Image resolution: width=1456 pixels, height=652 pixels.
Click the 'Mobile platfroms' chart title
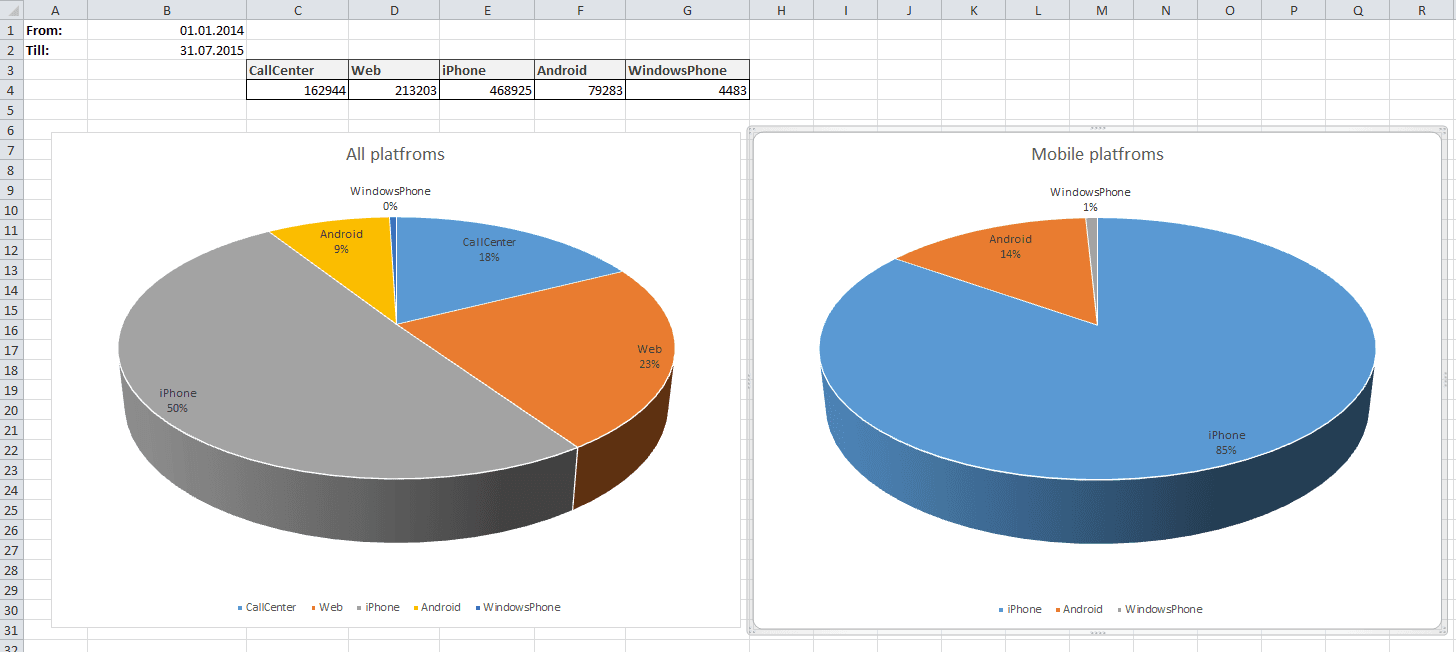point(1097,154)
